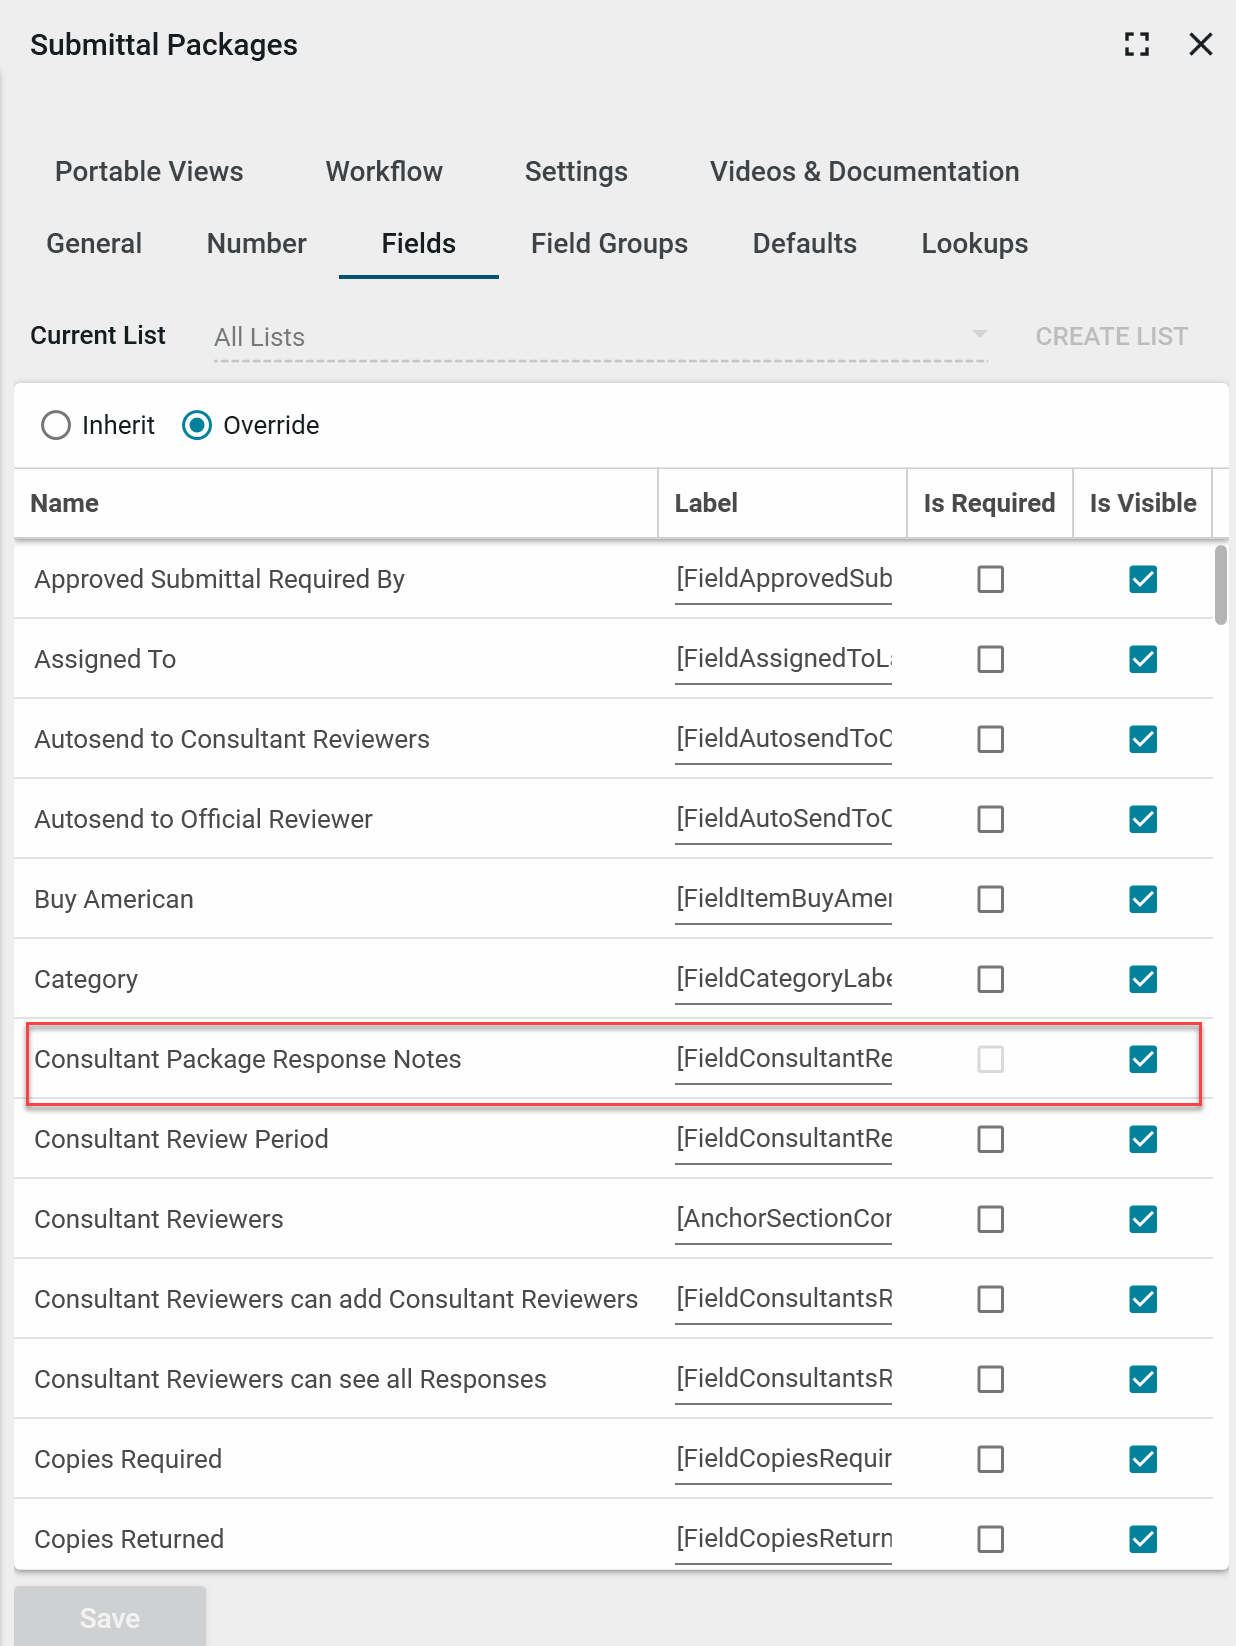Click the fields list vertical scrollbar
1236x1646 pixels.
click(x=1220, y=585)
